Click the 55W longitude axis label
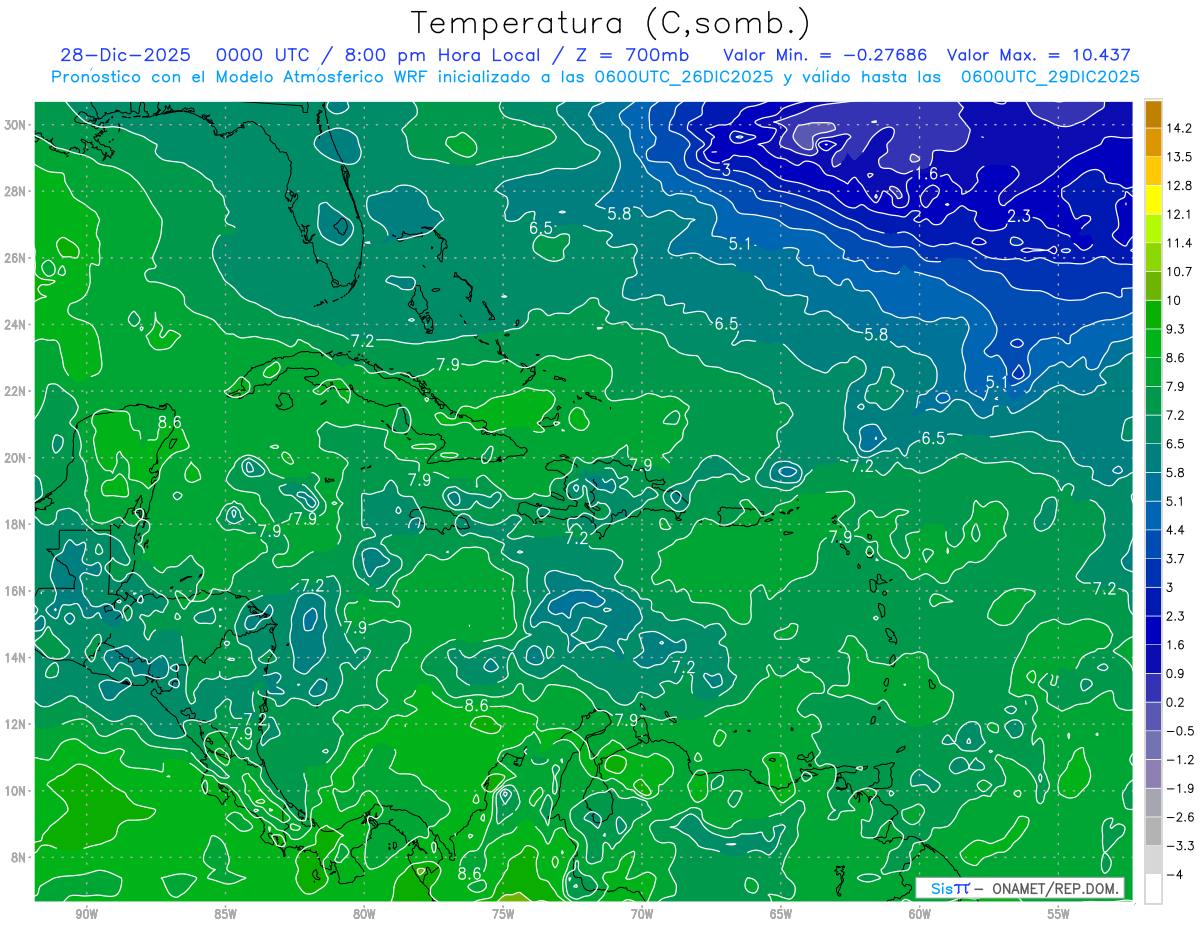 [1059, 915]
